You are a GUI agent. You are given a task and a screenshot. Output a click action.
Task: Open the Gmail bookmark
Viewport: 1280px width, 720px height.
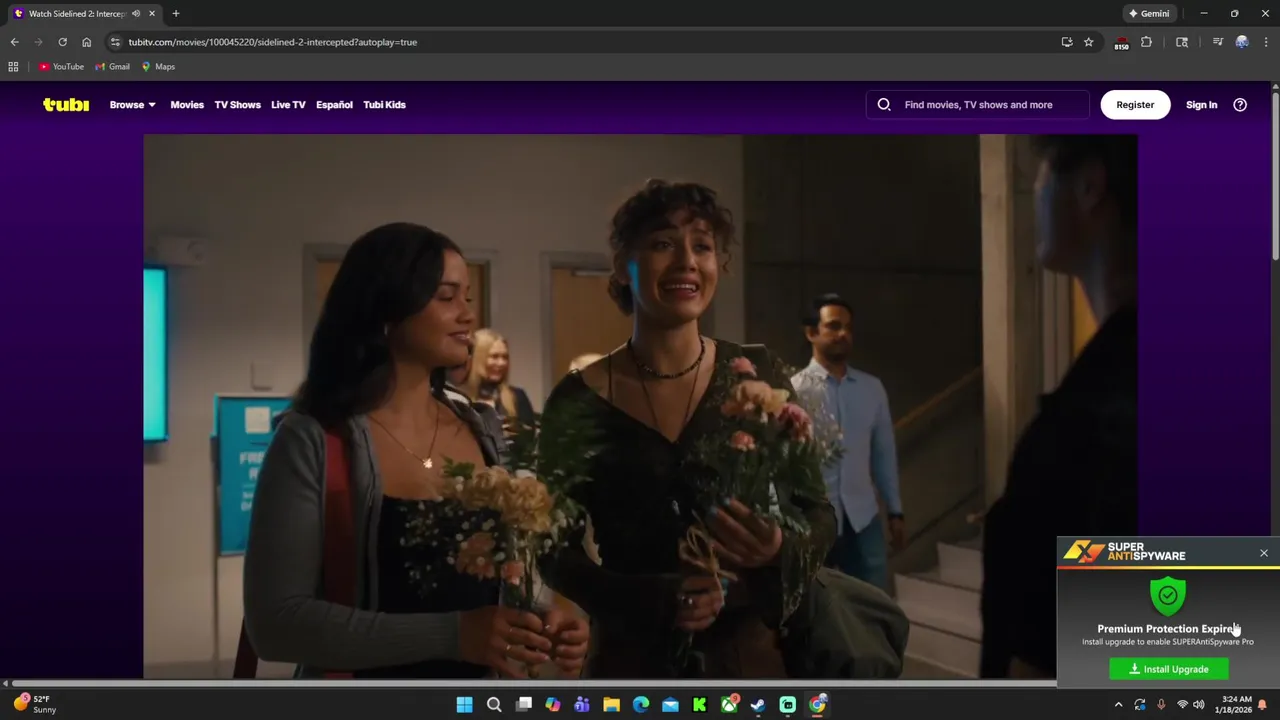pos(112,67)
